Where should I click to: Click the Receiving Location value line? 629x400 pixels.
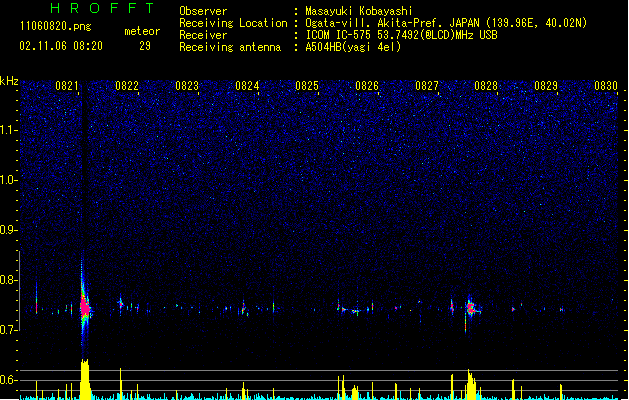pos(446,23)
